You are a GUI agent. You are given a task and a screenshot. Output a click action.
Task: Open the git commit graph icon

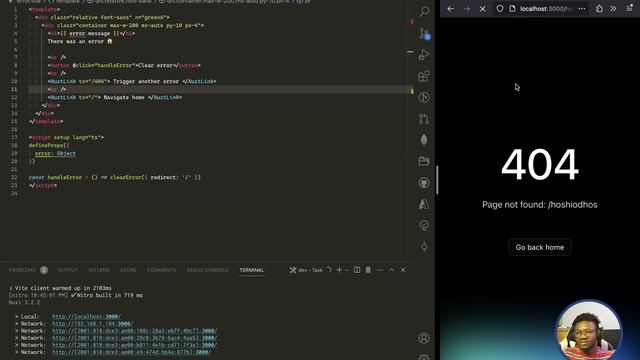(424, 247)
